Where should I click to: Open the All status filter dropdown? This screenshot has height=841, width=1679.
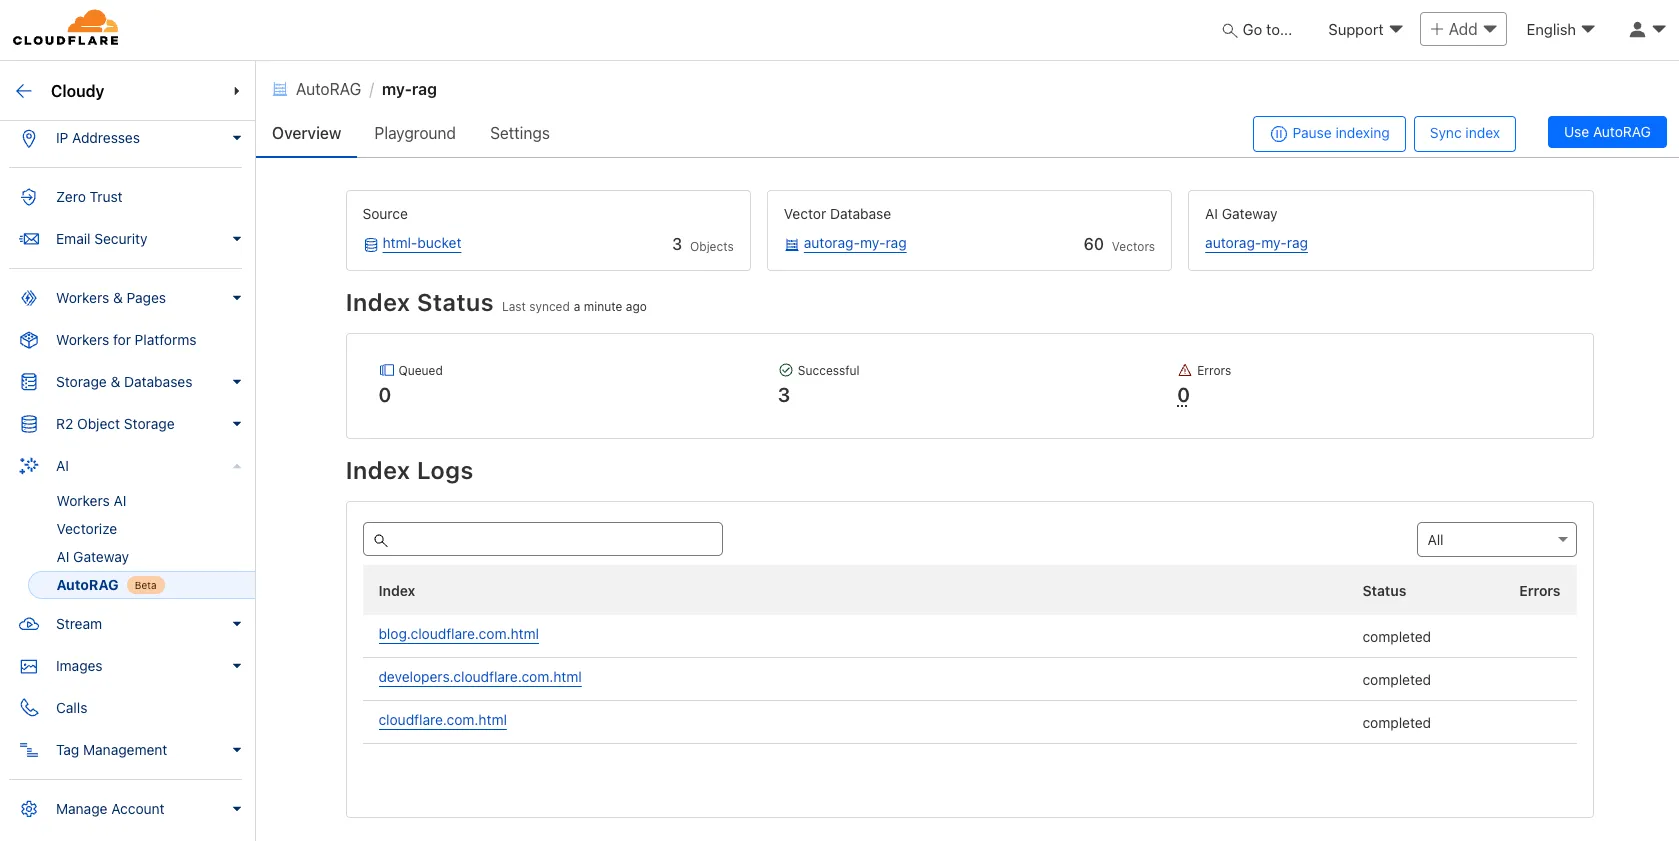pos(1496,540)
